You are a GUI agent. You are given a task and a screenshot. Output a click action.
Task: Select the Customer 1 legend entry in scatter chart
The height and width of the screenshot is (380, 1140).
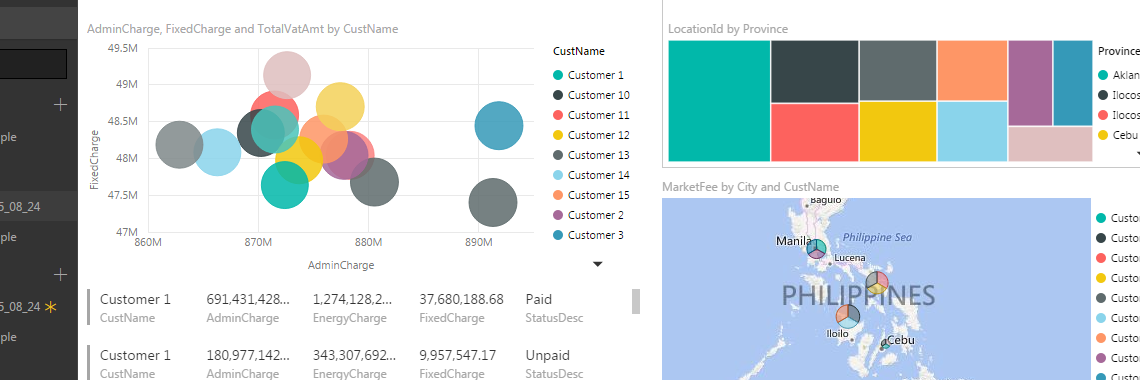pyautogui.click(x=588, y=75)
